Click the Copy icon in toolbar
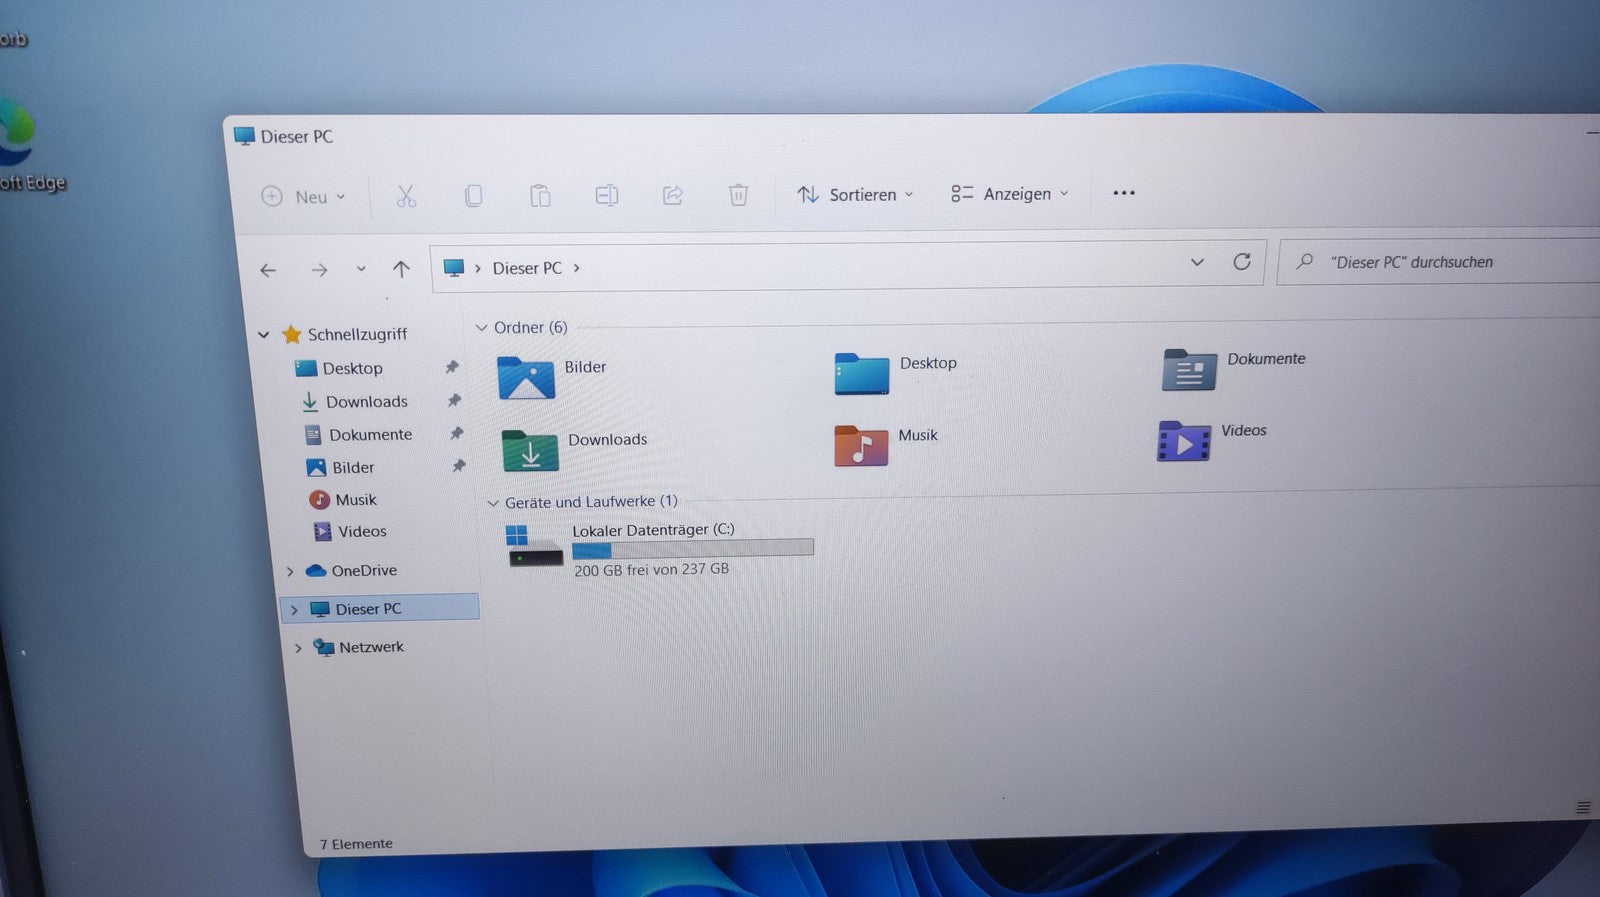1600x897 pixels. [x=473, y=196]
